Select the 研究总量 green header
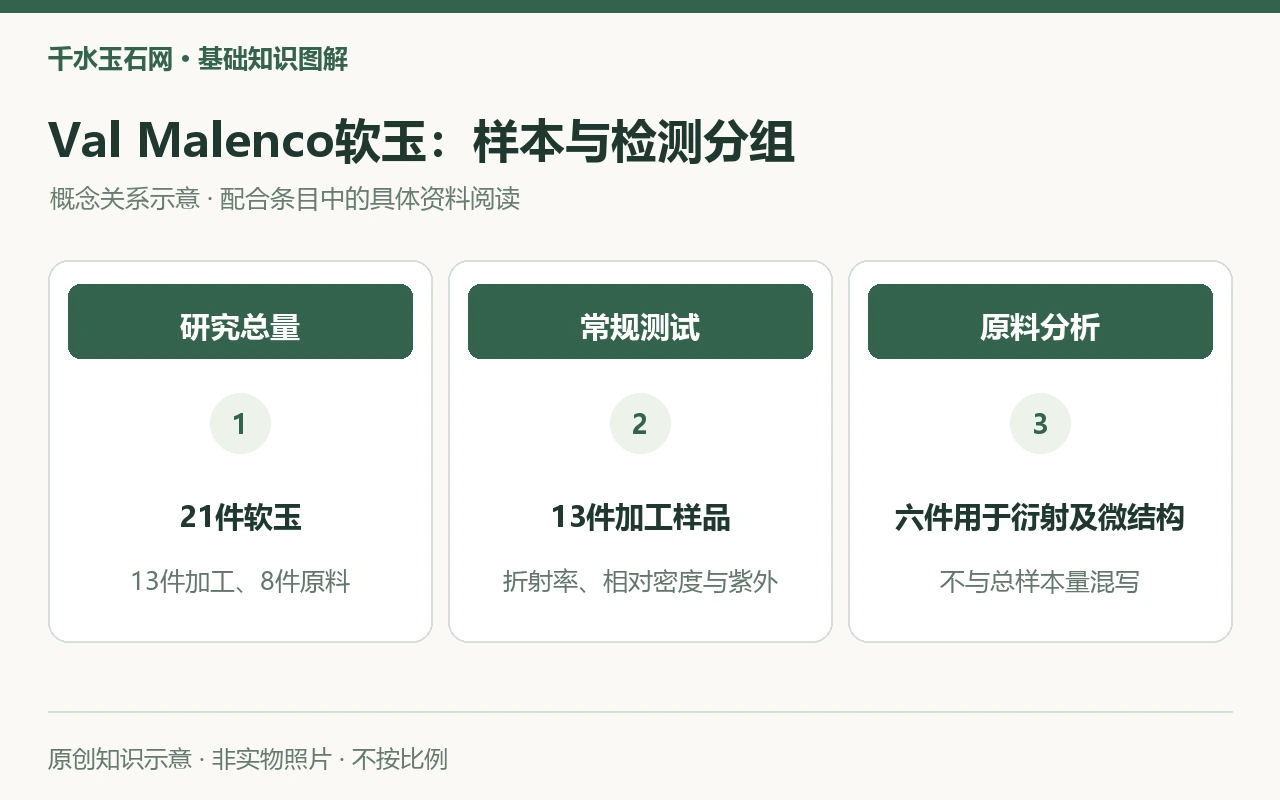Image resolution: width=1280 pixels, height=800 pixels. tap(240, 321)
